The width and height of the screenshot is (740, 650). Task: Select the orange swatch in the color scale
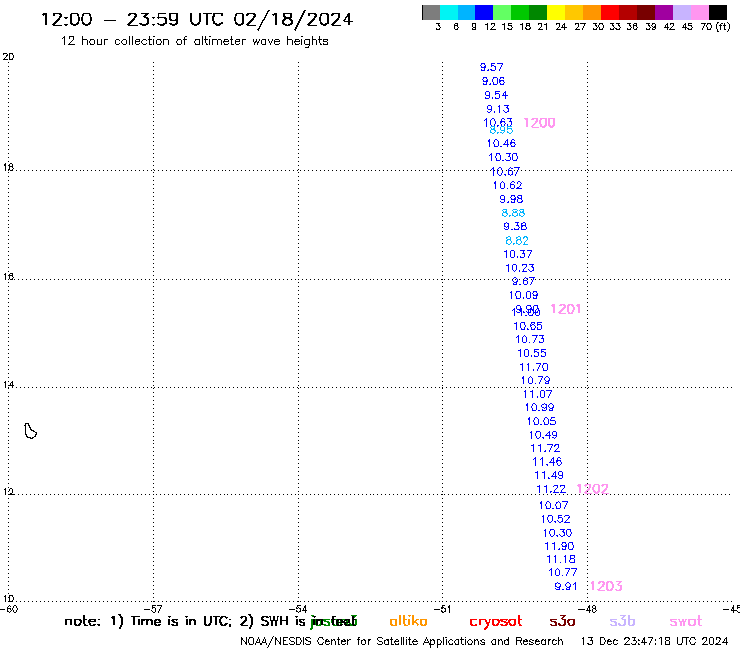pyautogui.click(x=592, y=12)
